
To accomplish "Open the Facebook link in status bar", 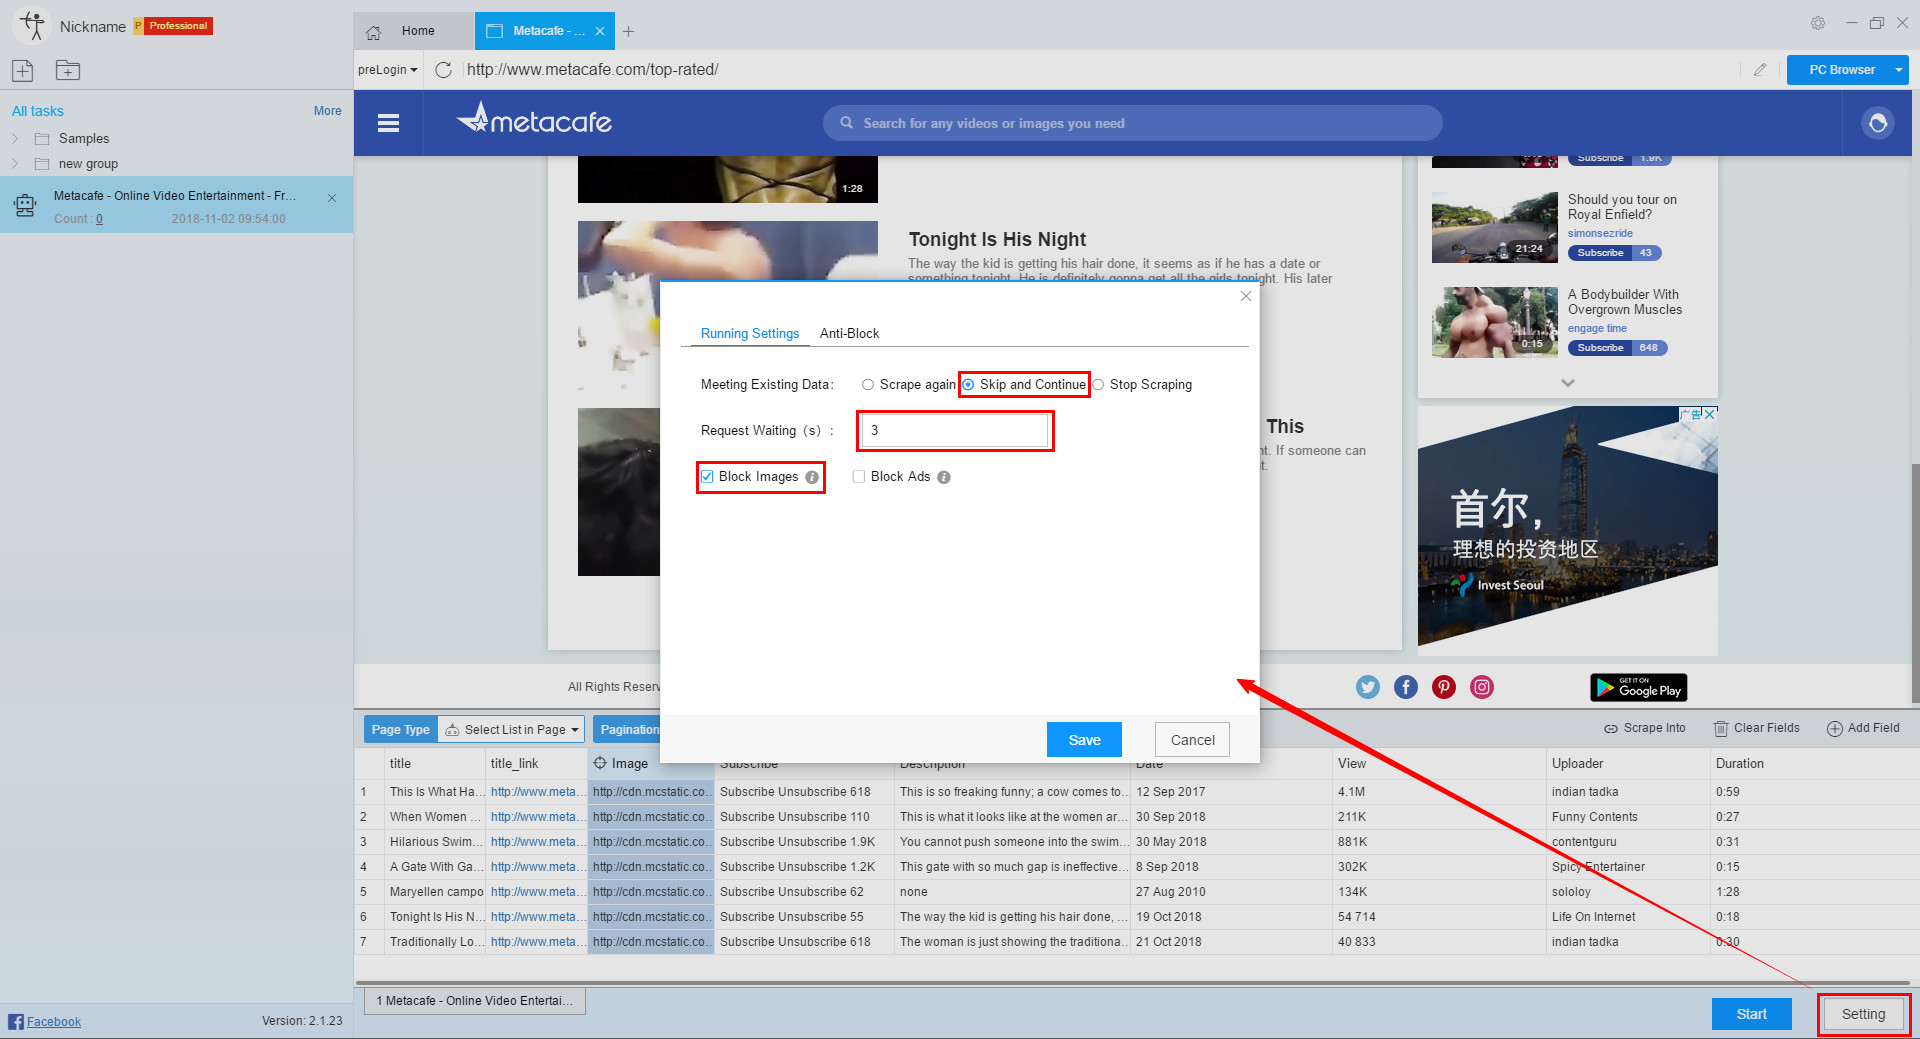I will click(x=53, y=1022).
